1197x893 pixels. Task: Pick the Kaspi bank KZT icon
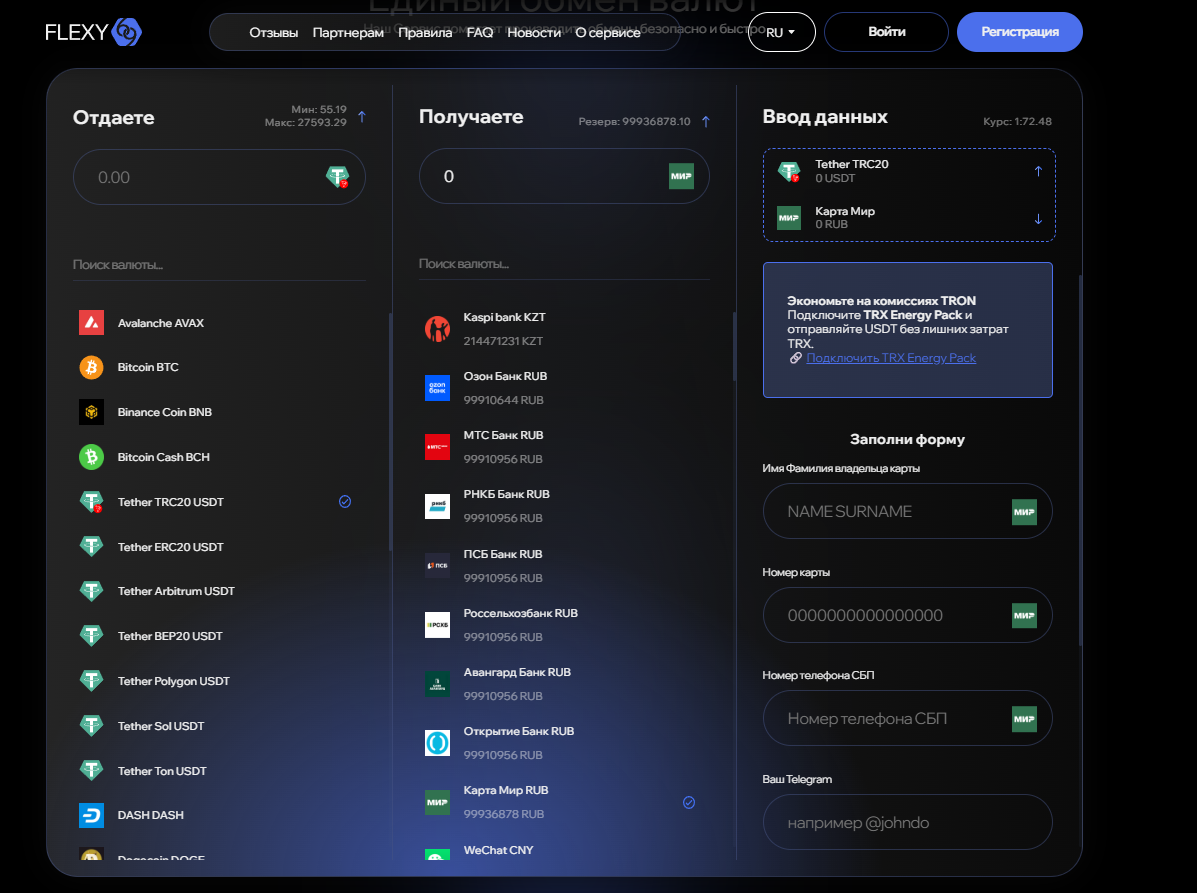[437, 329]
